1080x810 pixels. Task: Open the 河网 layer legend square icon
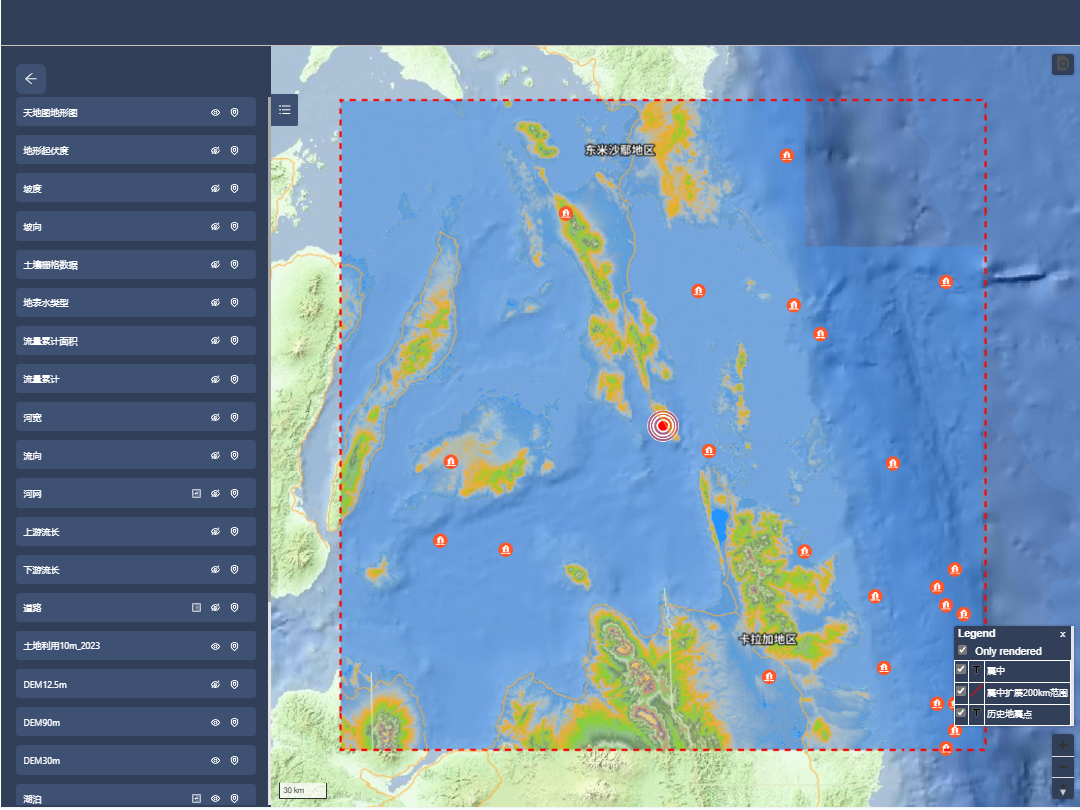pyautogui.click(x=196, y=493)
